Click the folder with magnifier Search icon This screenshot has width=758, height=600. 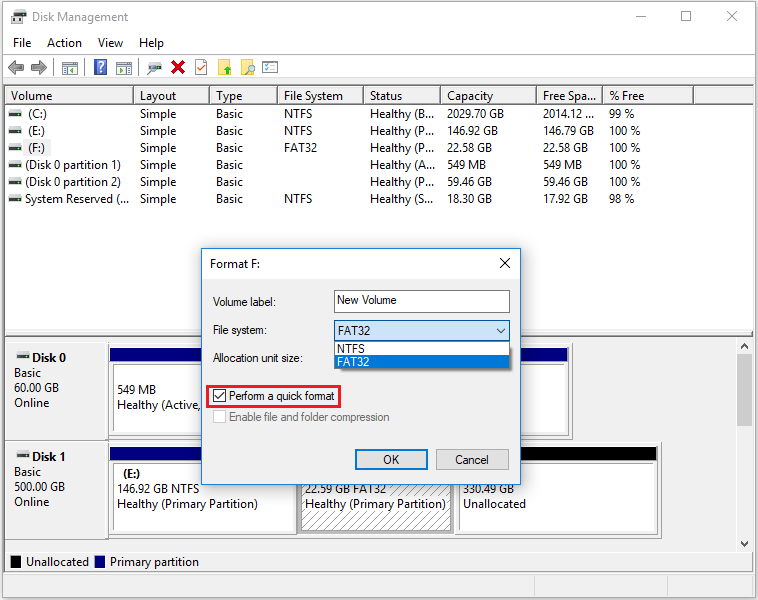(248, 67)
